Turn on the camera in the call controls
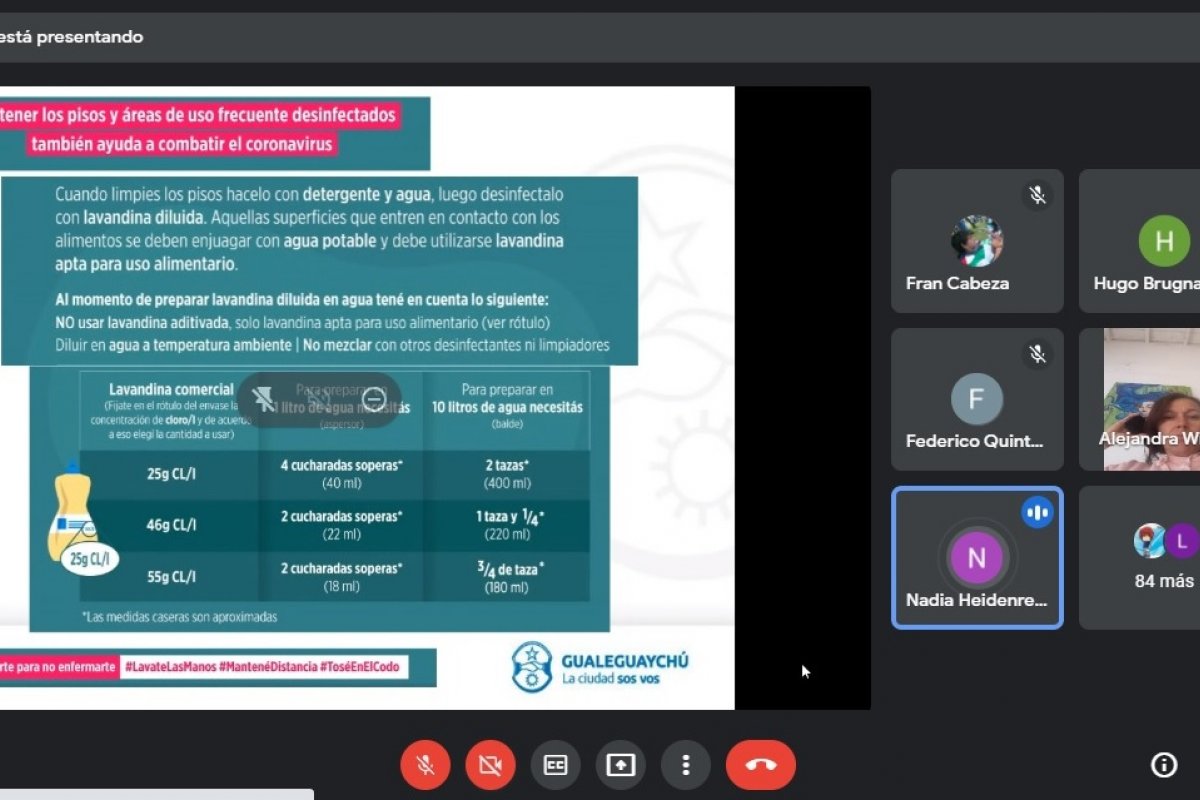 [490, 765]
